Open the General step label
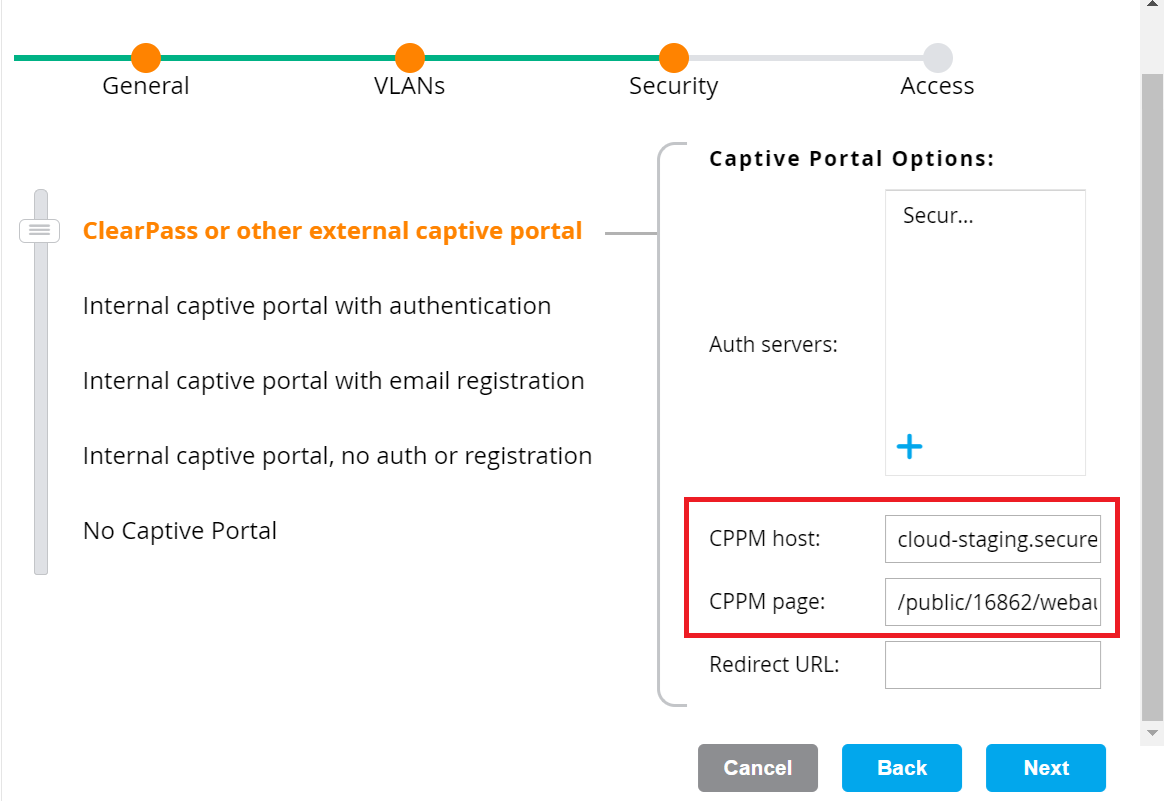 (146, 86)
